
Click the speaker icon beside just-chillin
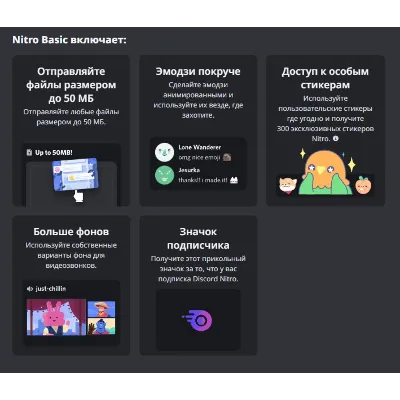pos(30,289)
